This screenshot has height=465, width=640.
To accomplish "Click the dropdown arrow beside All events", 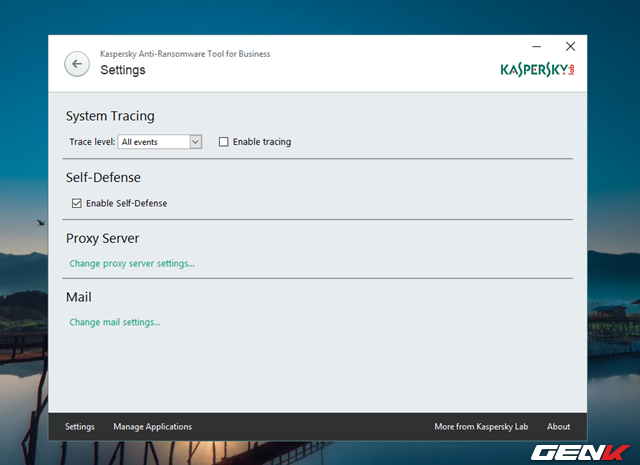I will pos(195,142).
